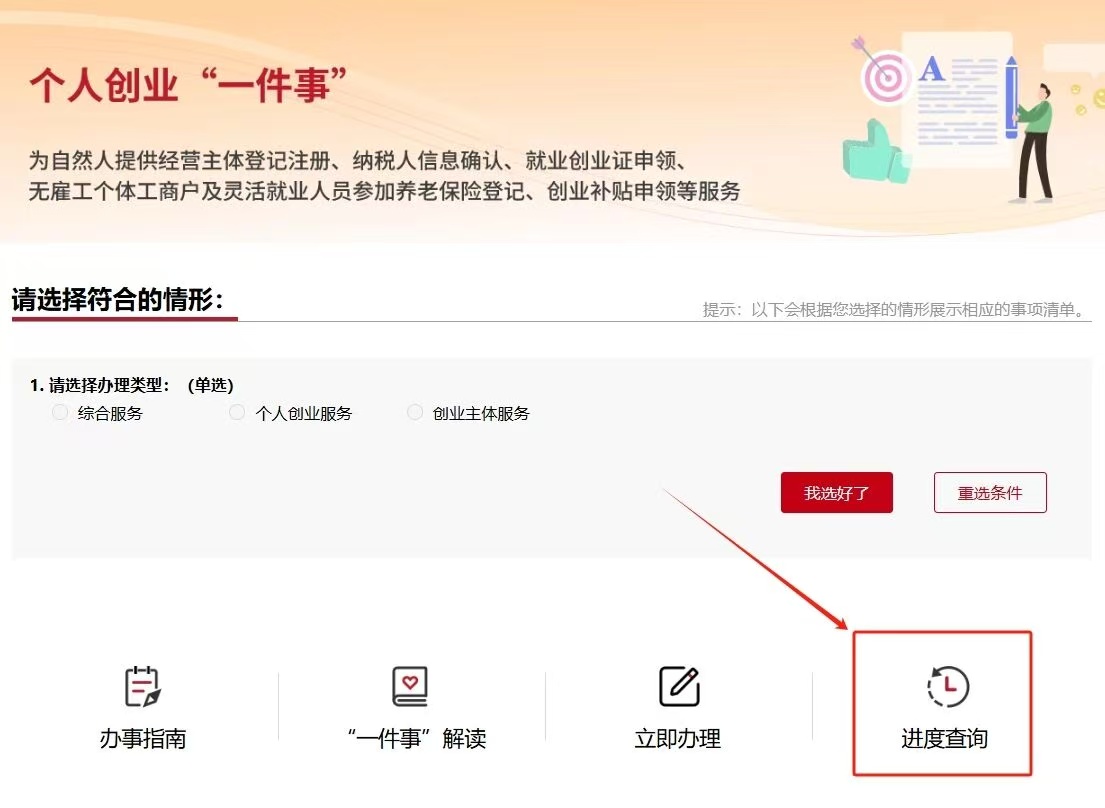Open the 办事指南 text label
Viewport: 1105px width, 808px height.
(x=142, y=739)
